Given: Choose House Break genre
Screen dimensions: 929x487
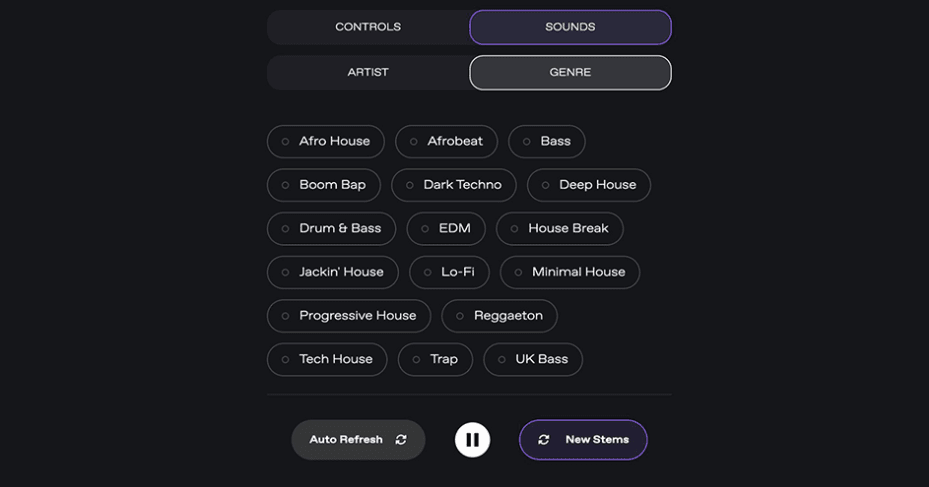Looking at the screenshot, I should click(560, 228).
